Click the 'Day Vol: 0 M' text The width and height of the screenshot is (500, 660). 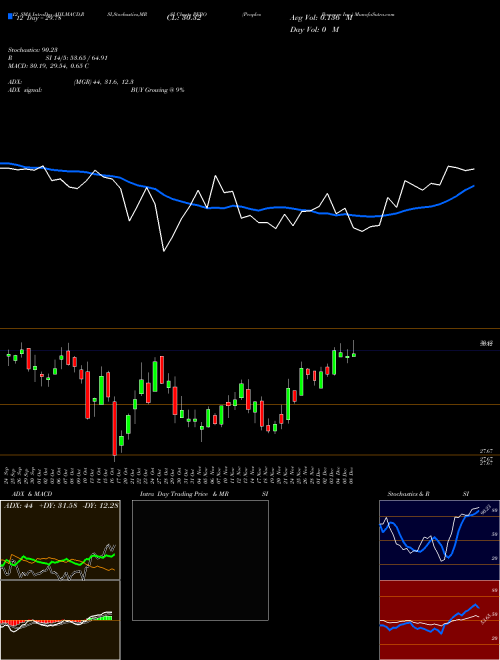[314, 30]
